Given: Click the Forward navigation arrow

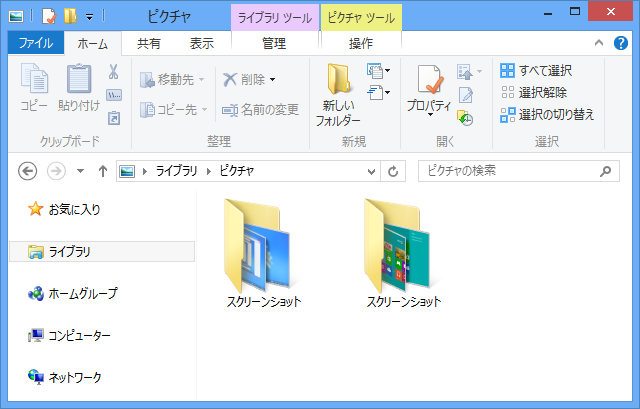Looking at the screenshot, I should point(56,171).
